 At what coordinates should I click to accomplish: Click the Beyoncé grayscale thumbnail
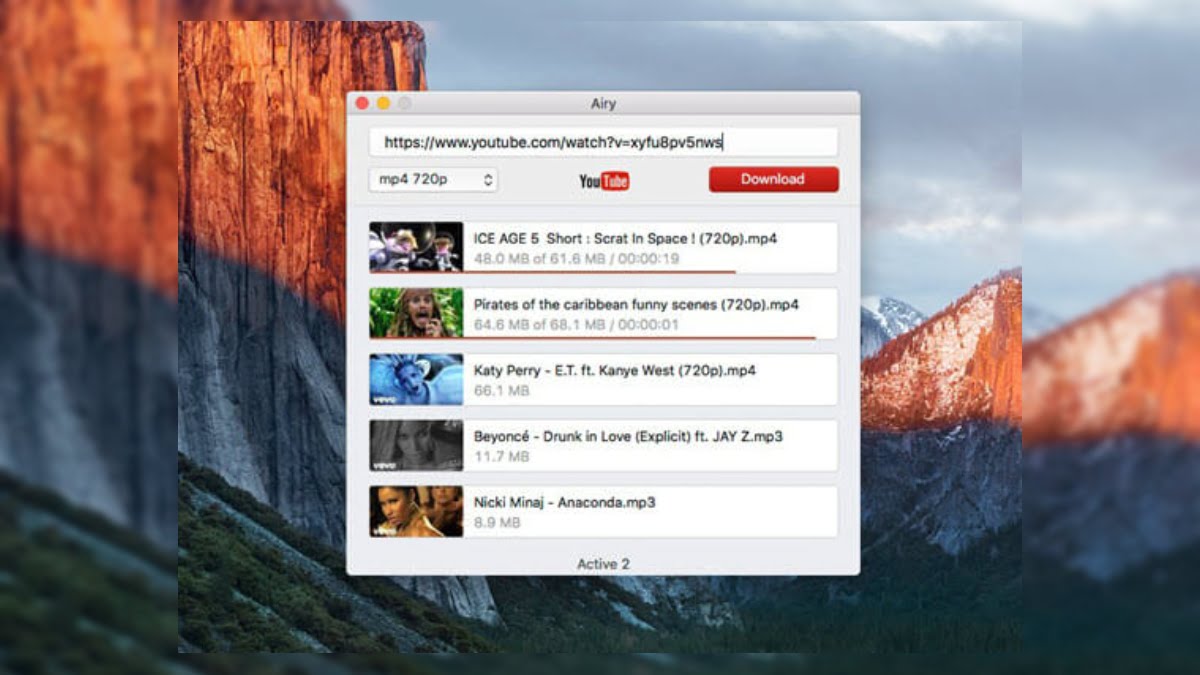414,445
